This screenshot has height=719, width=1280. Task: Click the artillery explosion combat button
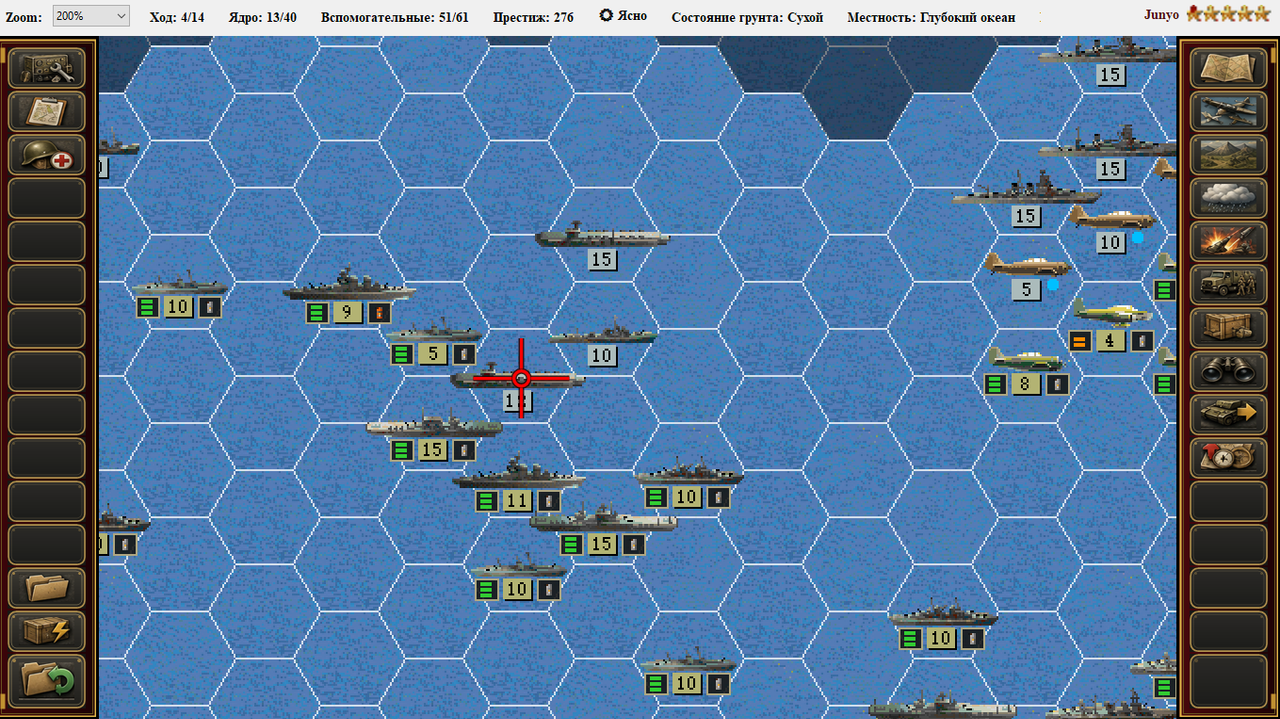coord(1227,242)
